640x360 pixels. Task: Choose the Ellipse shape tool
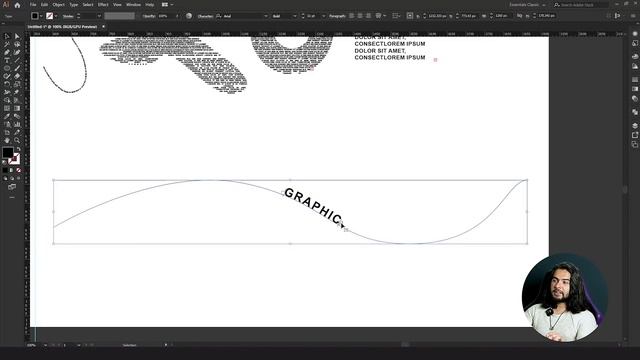pos(7,68)
